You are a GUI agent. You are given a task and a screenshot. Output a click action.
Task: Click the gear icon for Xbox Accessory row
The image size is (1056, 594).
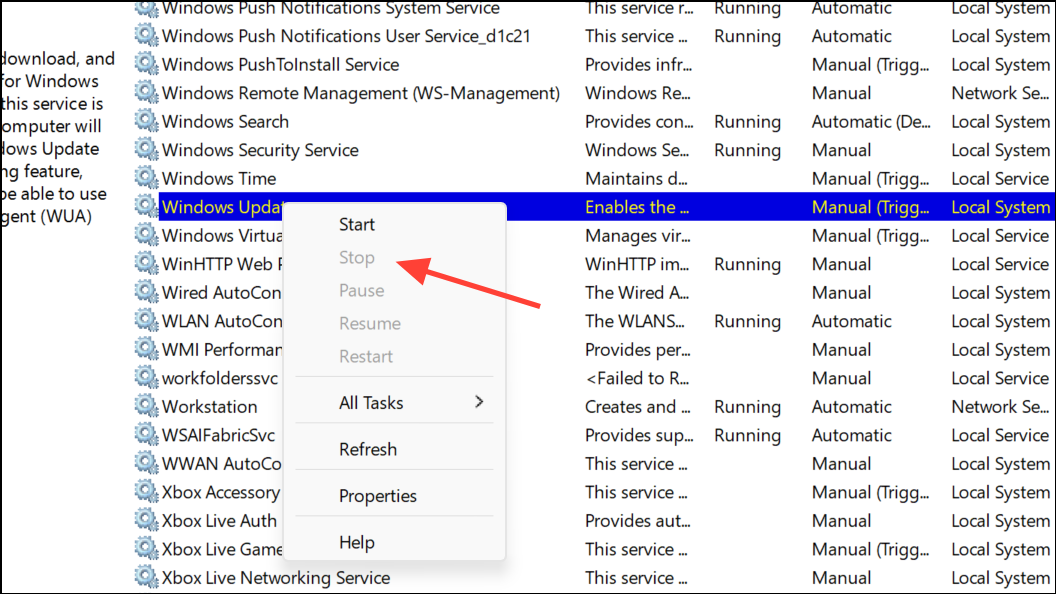pos(146,492)
